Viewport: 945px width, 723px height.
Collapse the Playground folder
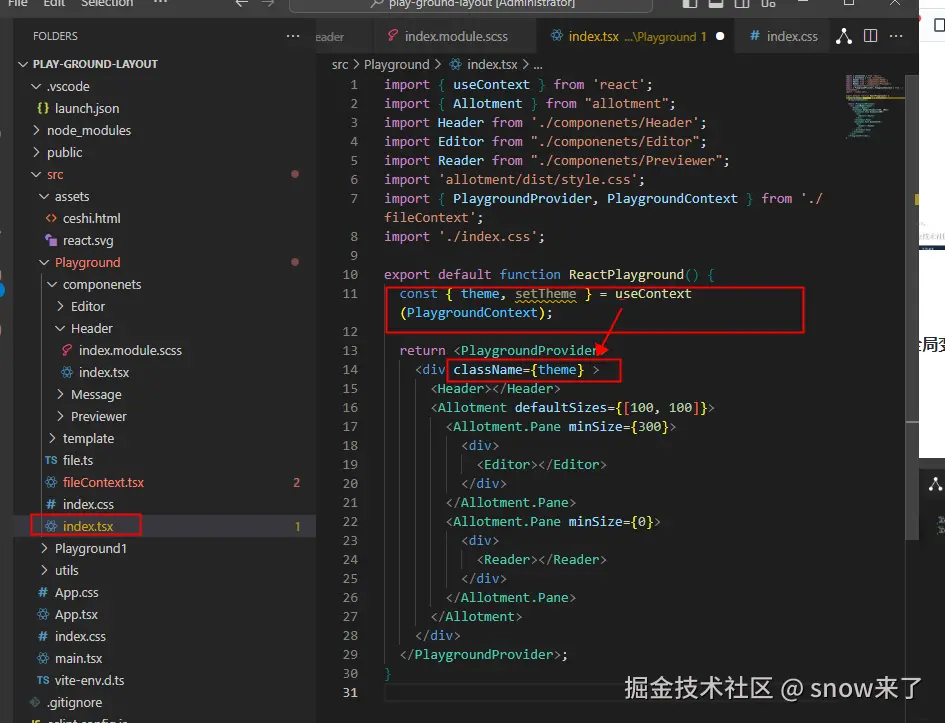click(x=44, y=263)
